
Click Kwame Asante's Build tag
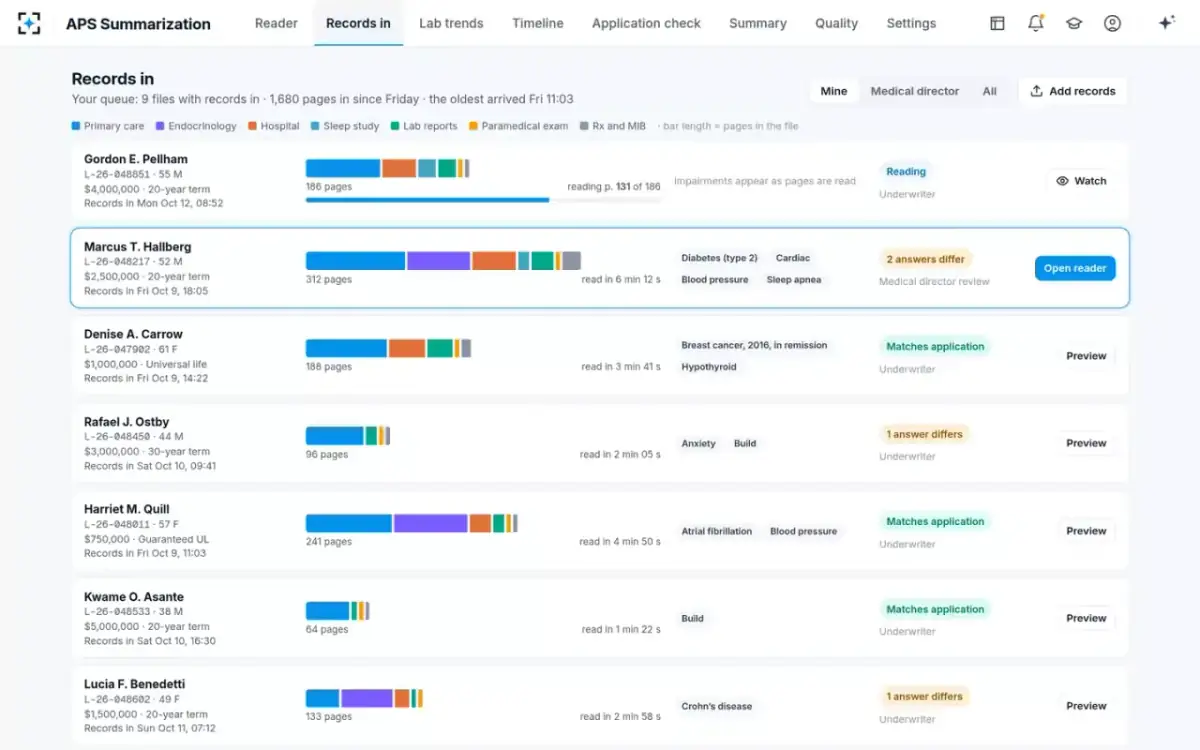(693, 618)
